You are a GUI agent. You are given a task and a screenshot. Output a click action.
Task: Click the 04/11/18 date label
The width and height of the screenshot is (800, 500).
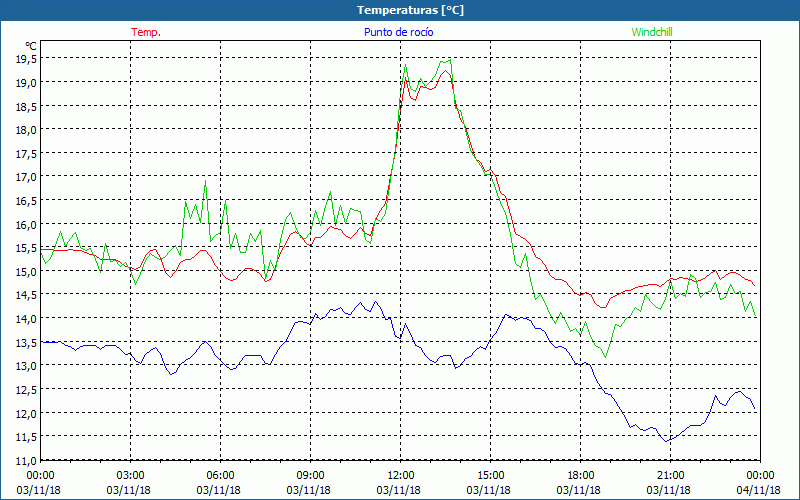coord(760,490)
